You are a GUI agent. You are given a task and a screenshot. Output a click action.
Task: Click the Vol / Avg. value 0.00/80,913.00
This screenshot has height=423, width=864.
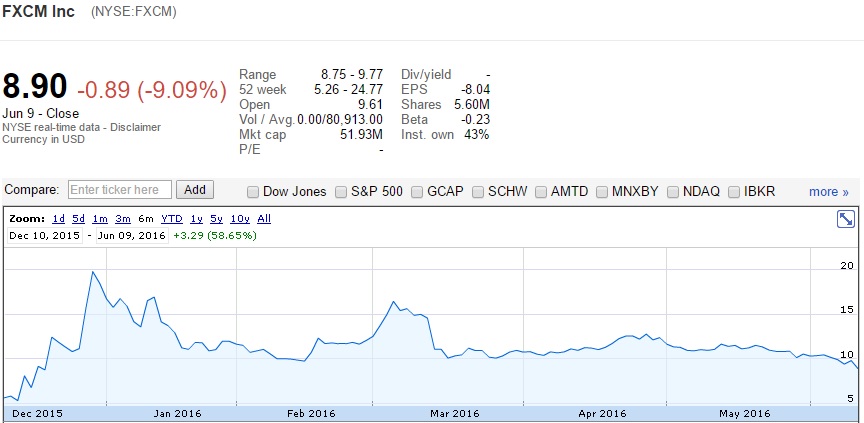tap(340, 120)
